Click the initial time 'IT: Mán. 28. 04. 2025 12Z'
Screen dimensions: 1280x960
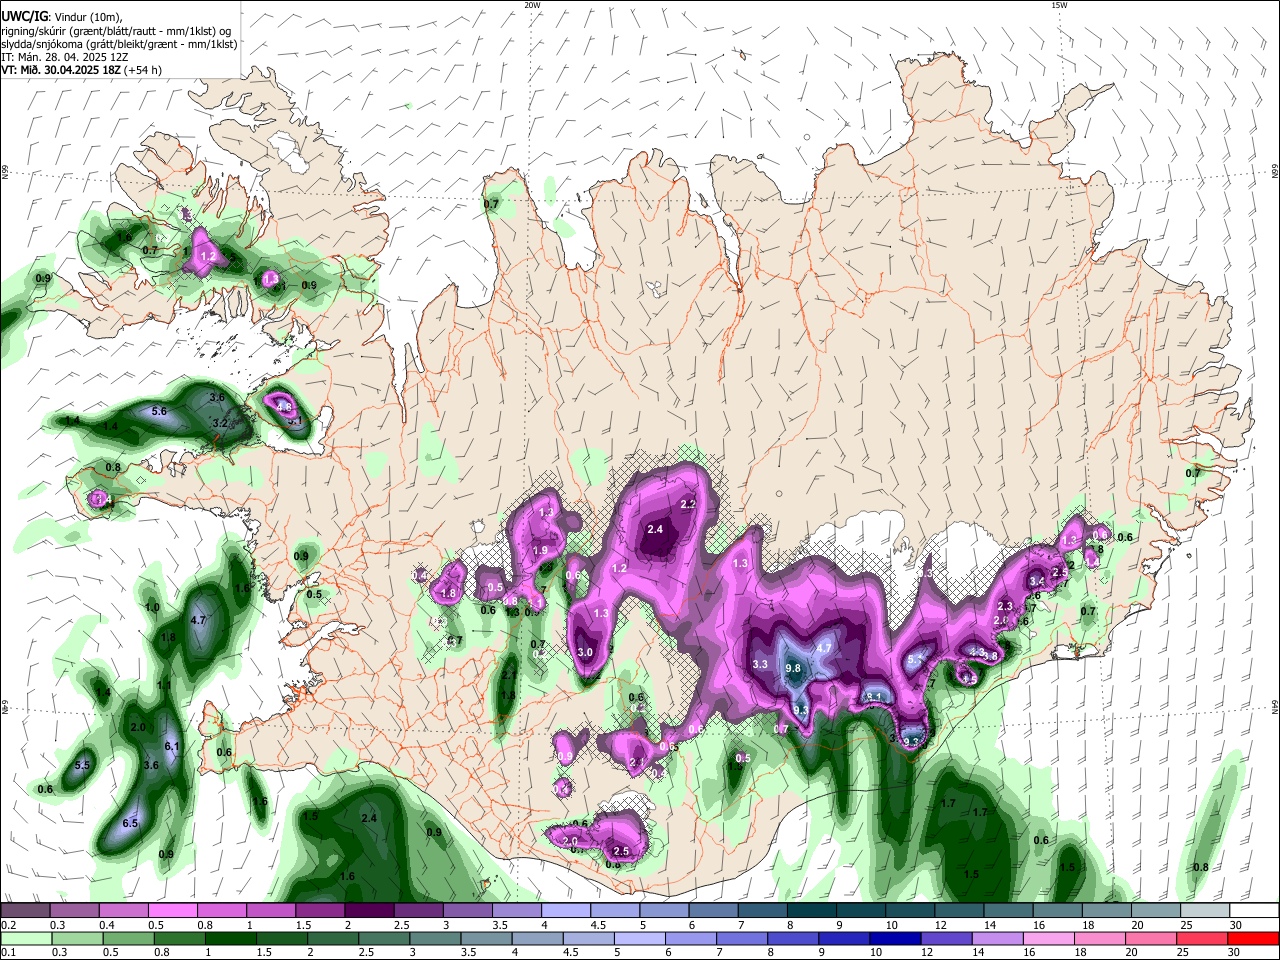click(x=65, y=57)
